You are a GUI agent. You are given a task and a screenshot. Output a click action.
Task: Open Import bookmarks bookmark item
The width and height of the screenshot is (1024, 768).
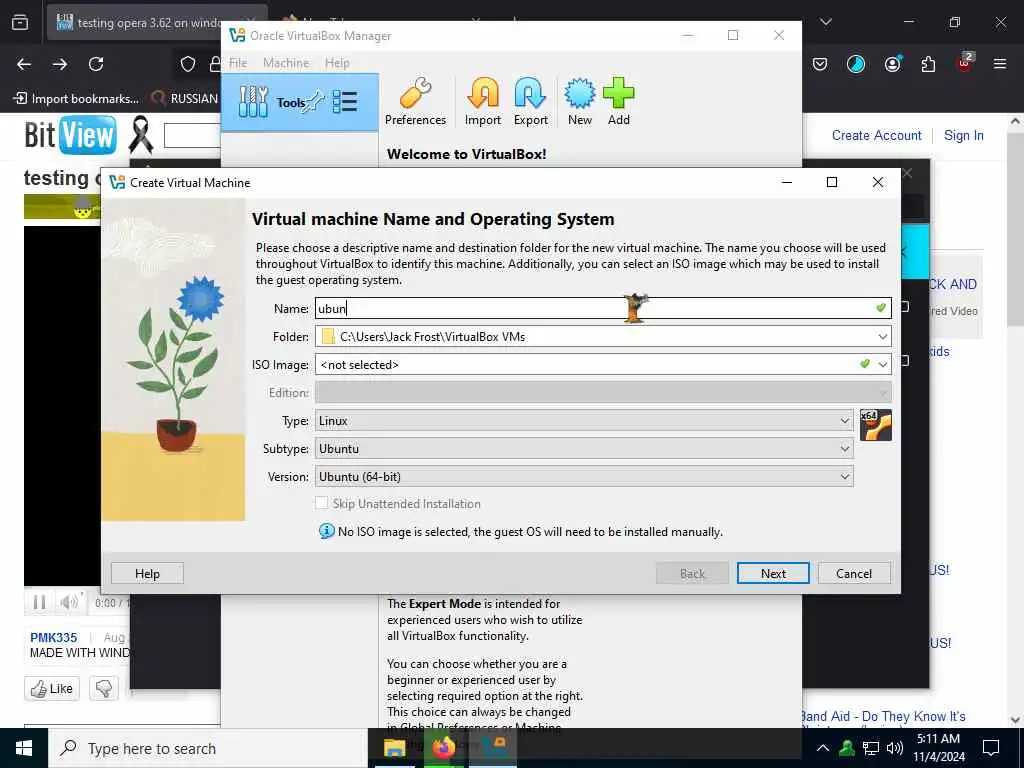pyautogui.click(x=76, y=99)
